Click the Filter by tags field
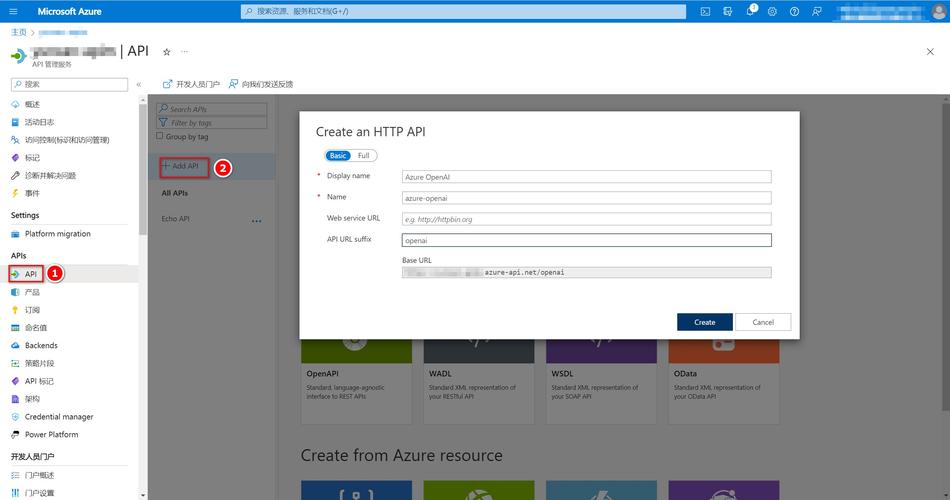The width and height of the screenshot is (950, 500). (211, 122)
